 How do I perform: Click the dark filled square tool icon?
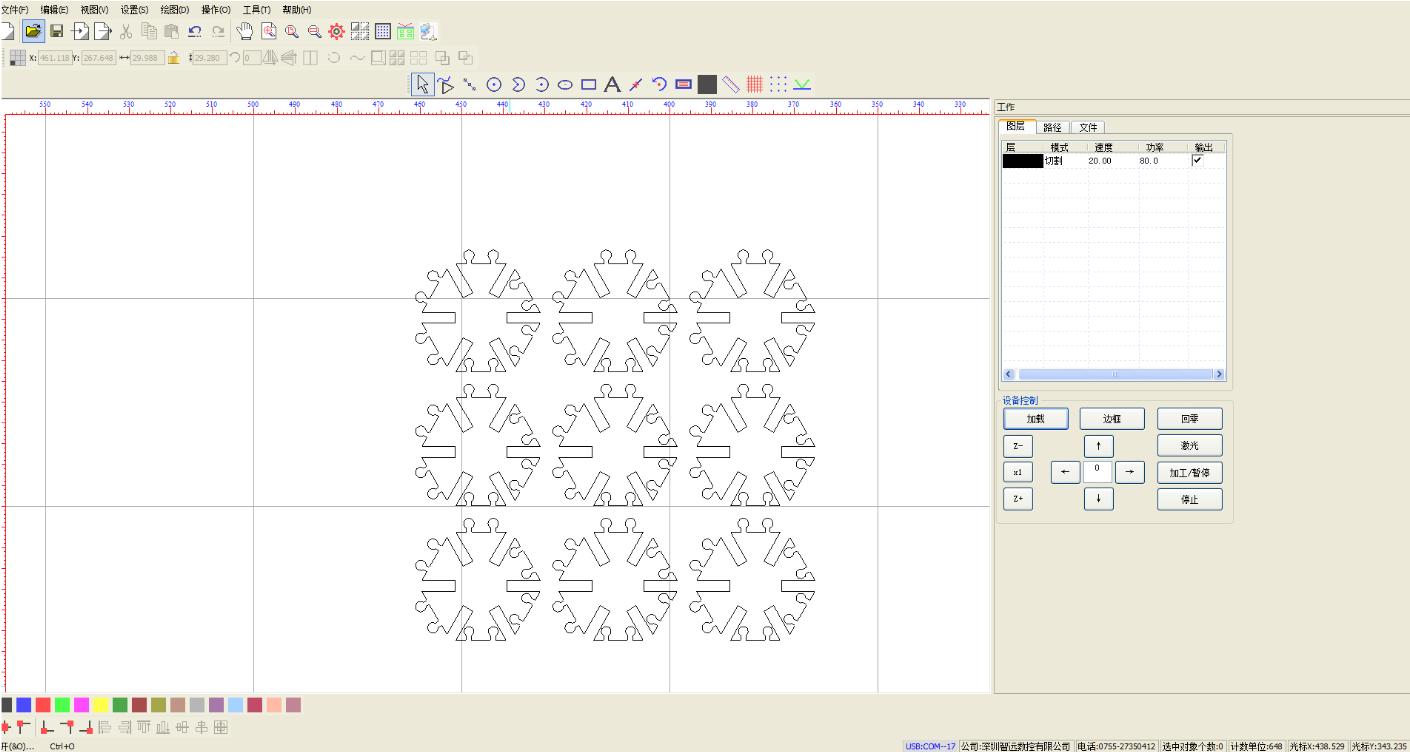pos(707,85)
